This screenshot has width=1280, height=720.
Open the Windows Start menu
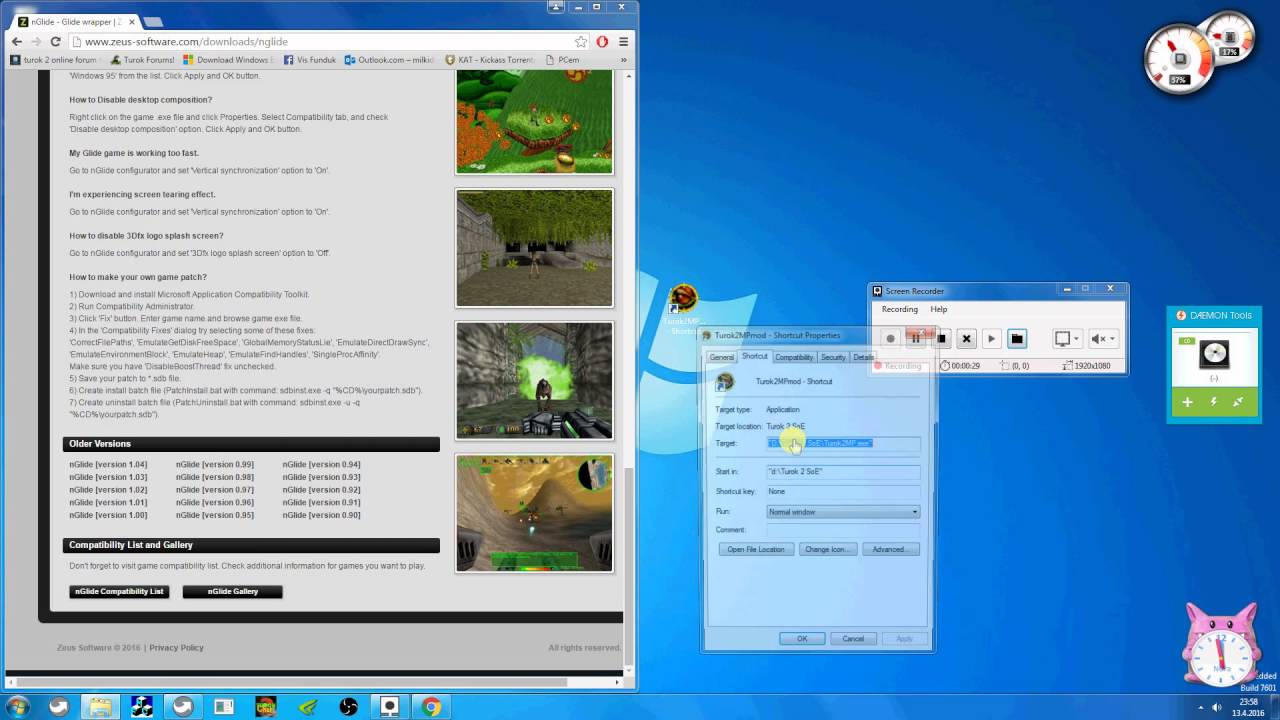point(18,707)
